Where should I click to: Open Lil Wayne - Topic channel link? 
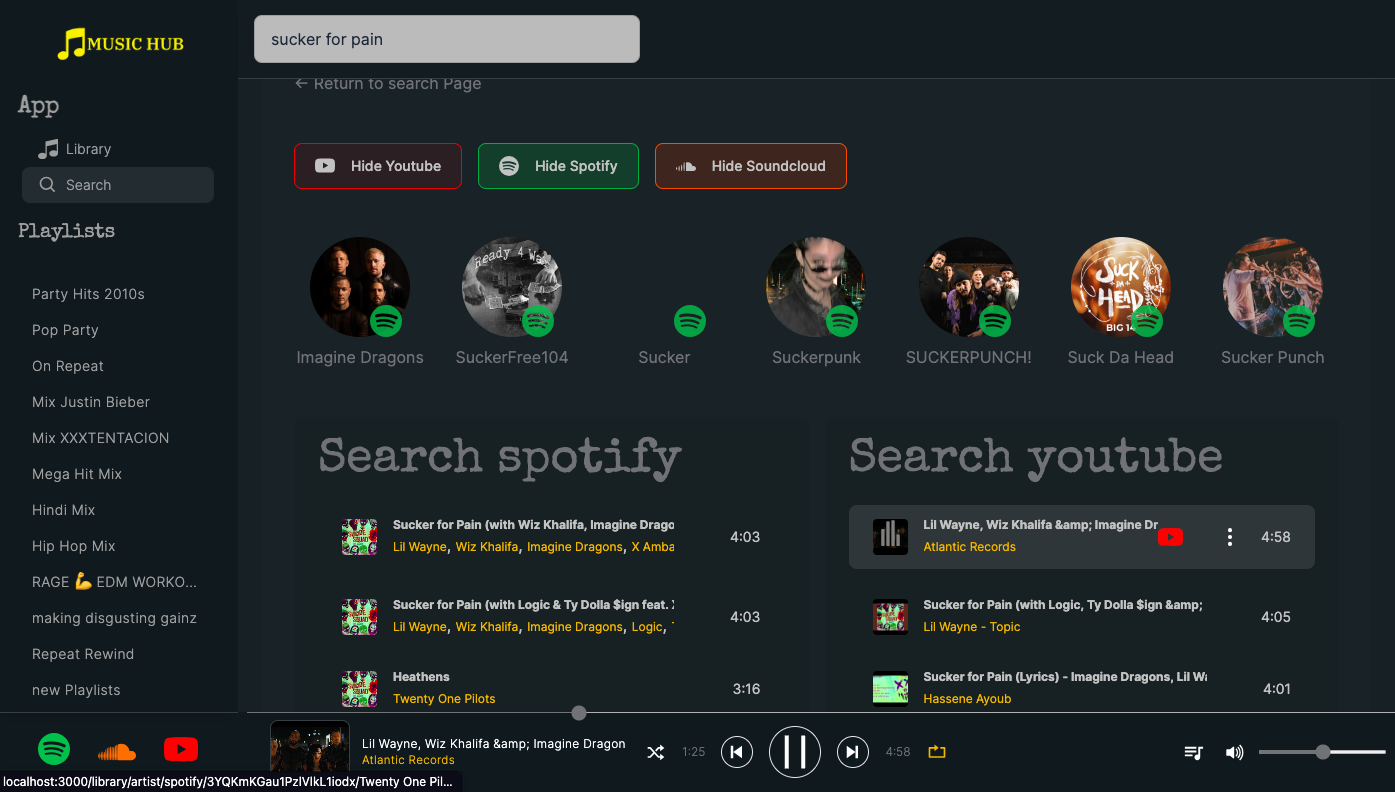(x=971, y=627)
